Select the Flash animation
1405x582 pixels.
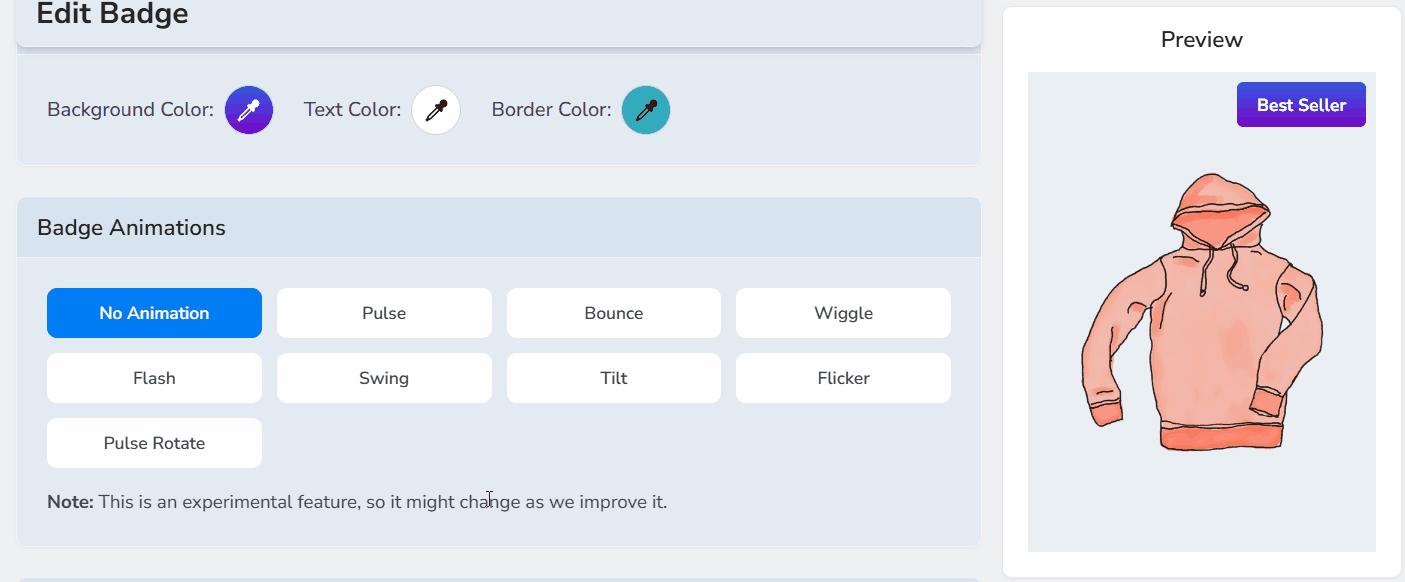tap(154, 378)
